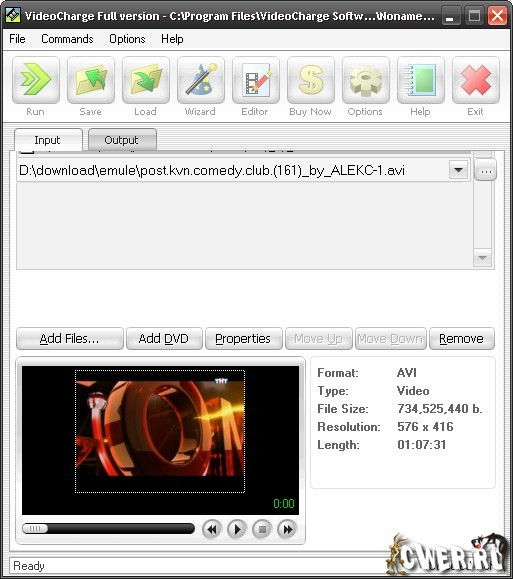The image size is (513, 579).
Task: Open the Options menu
Action: click(127, 39)
